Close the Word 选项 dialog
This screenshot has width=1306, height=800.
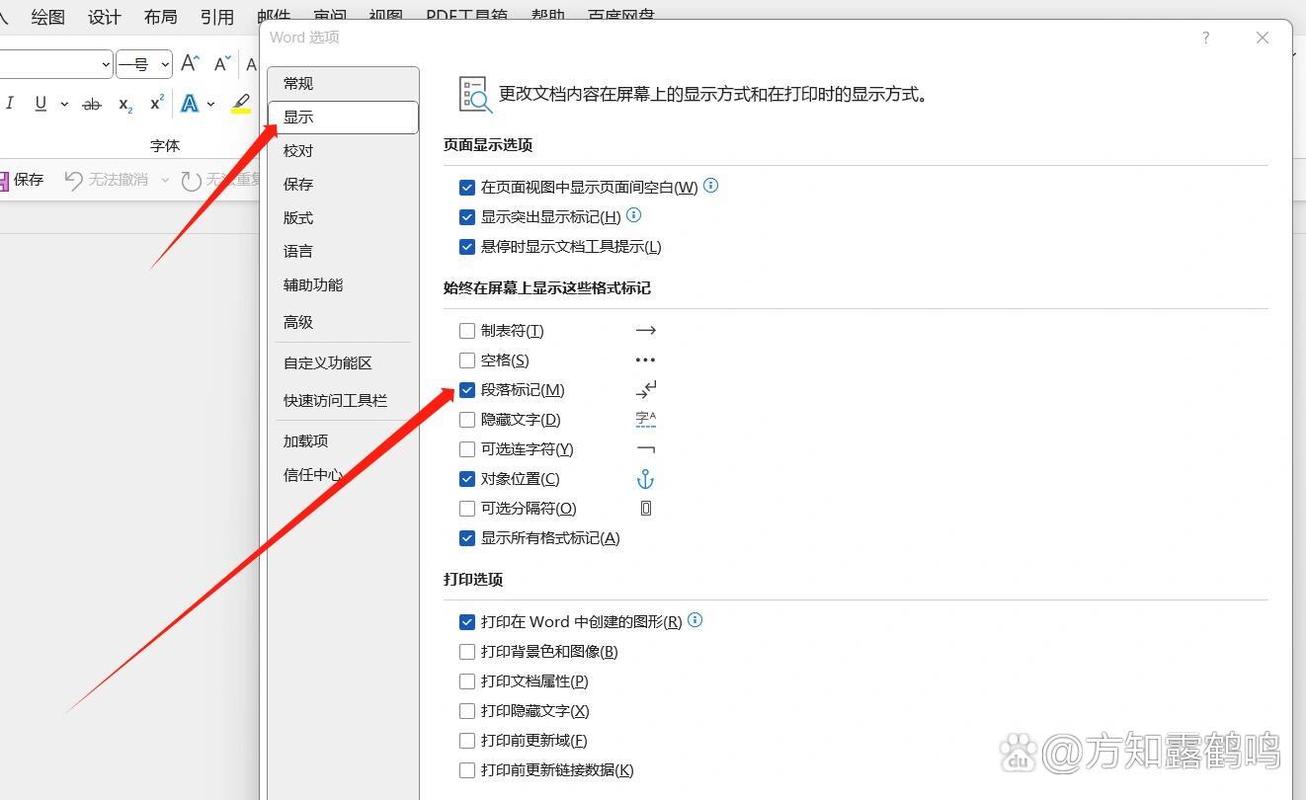pyautogui.click(x=1262, y=38)
